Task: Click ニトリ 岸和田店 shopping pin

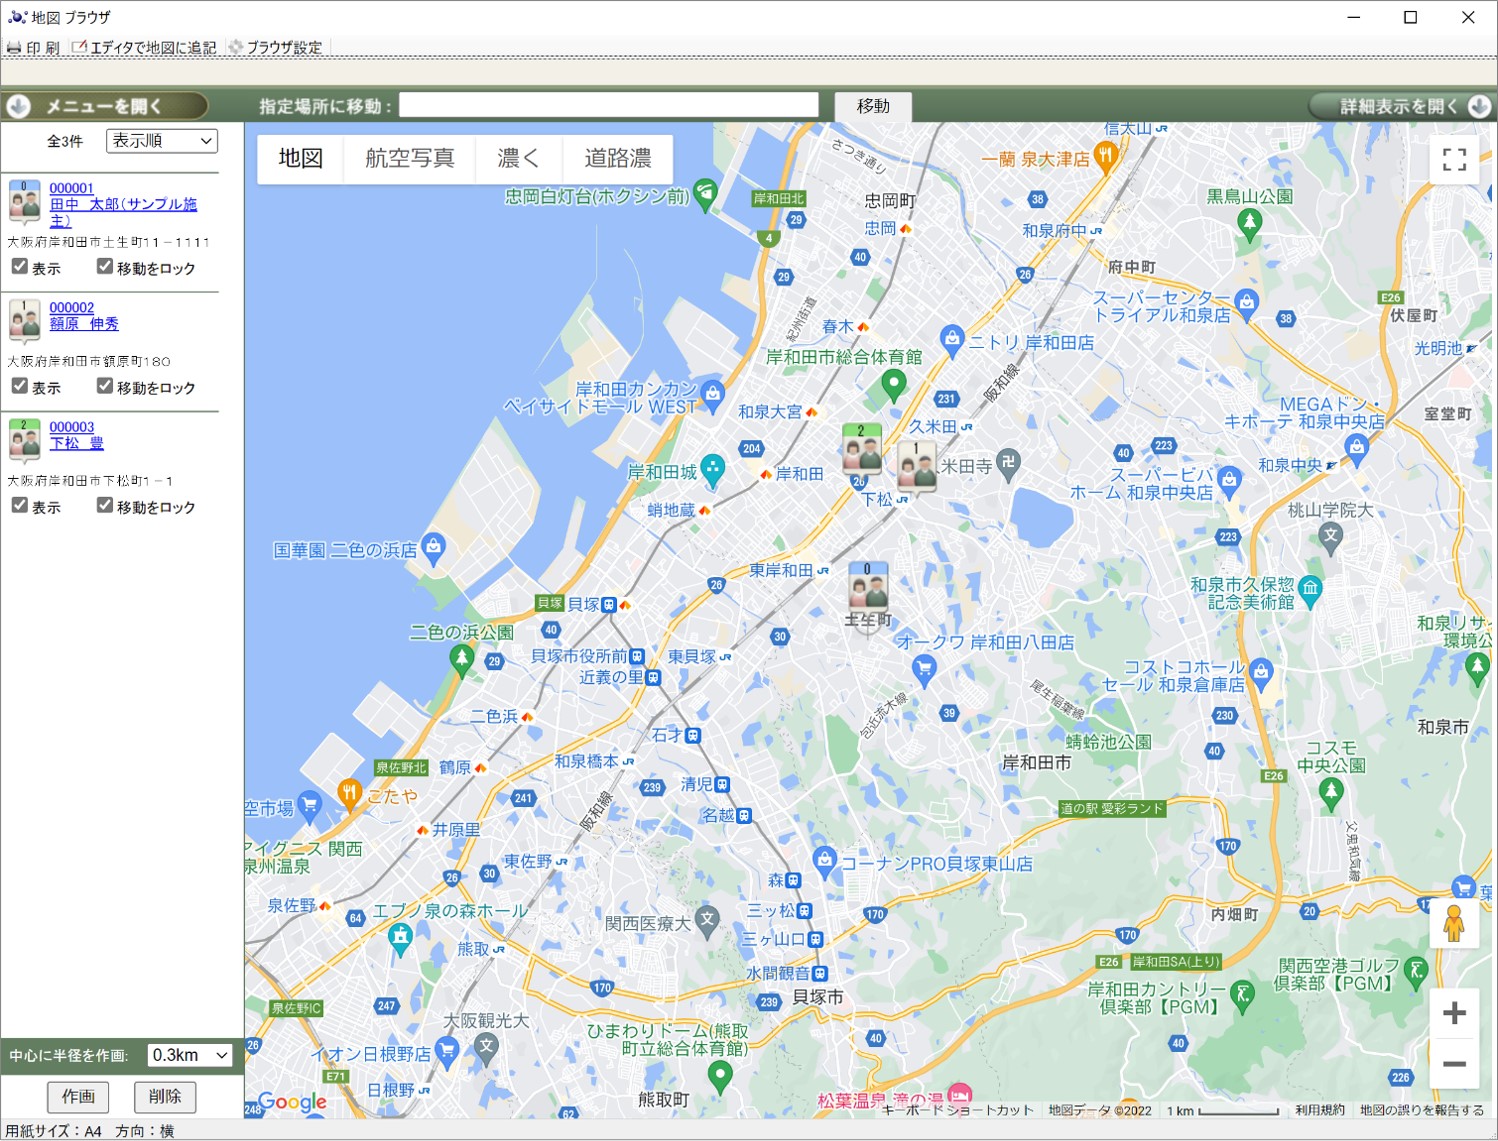Action: point(951,340)
